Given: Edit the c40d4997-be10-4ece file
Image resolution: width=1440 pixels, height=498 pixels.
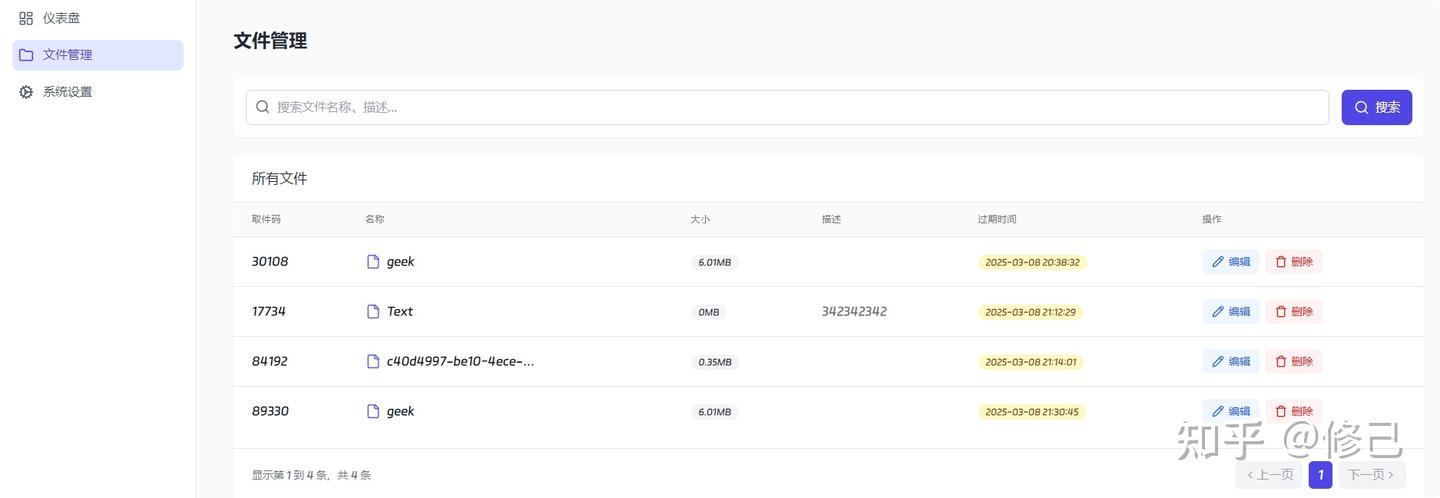Looking at the screenshot, I should 1230,362.
